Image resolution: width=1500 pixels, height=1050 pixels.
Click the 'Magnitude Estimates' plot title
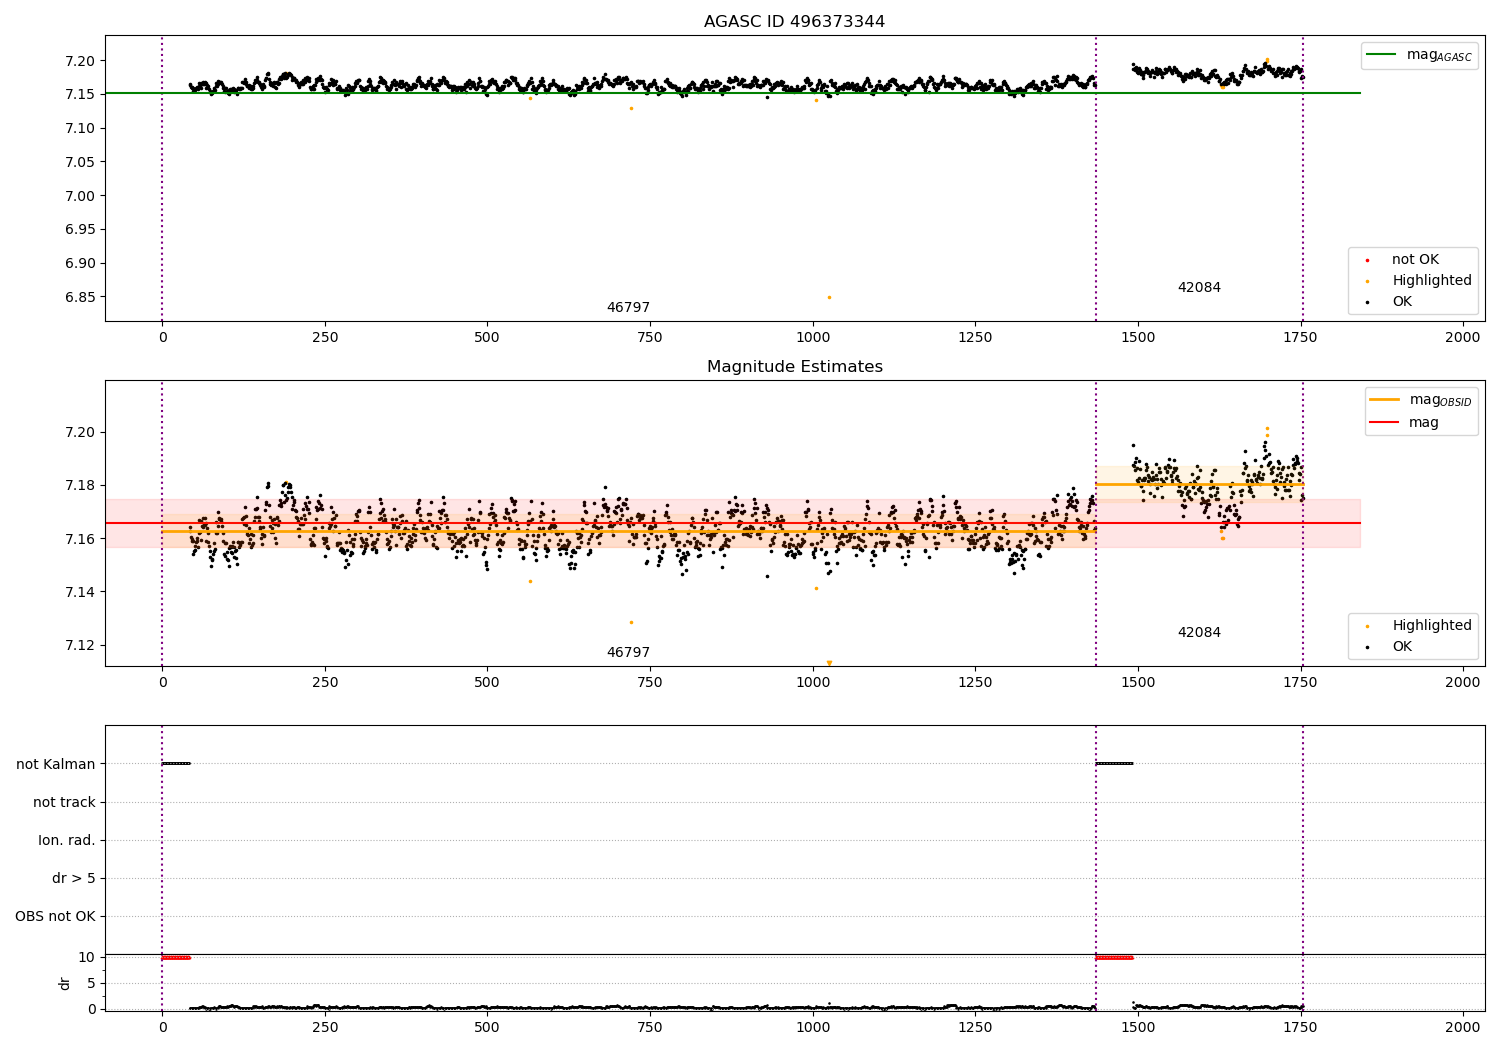pos(794,367)
